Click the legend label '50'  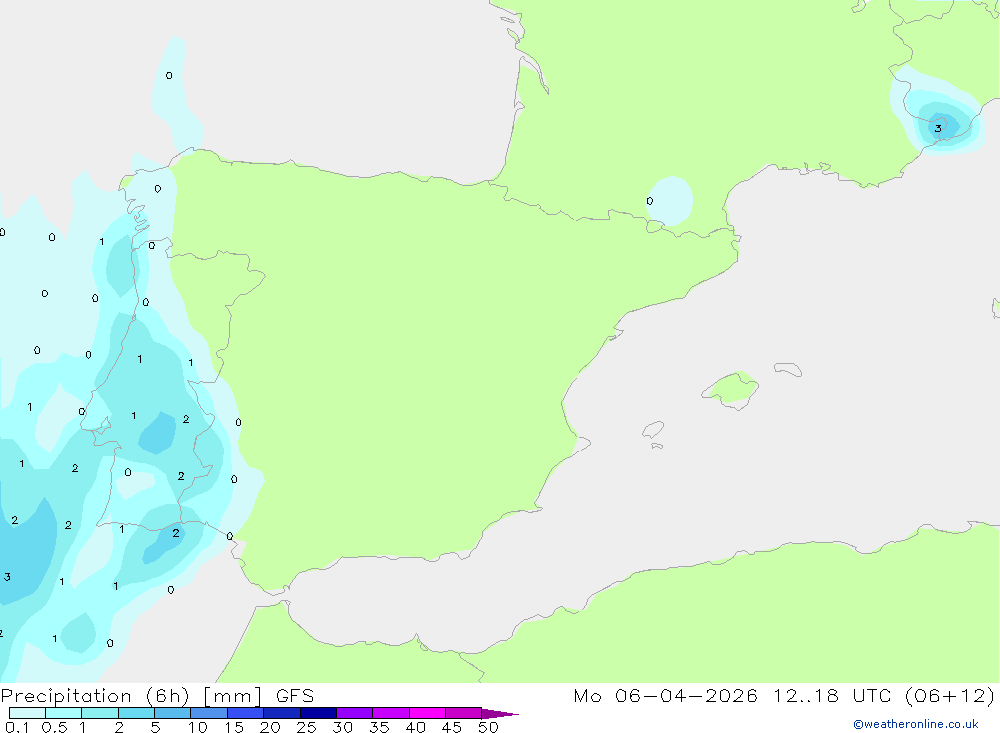(x=488, y=727)
